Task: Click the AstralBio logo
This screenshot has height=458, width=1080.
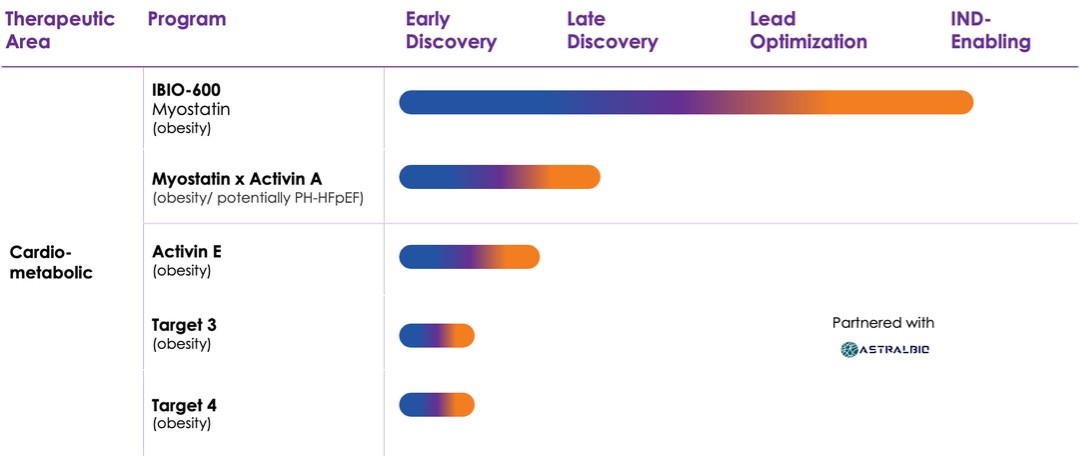Action: [885, 349]
